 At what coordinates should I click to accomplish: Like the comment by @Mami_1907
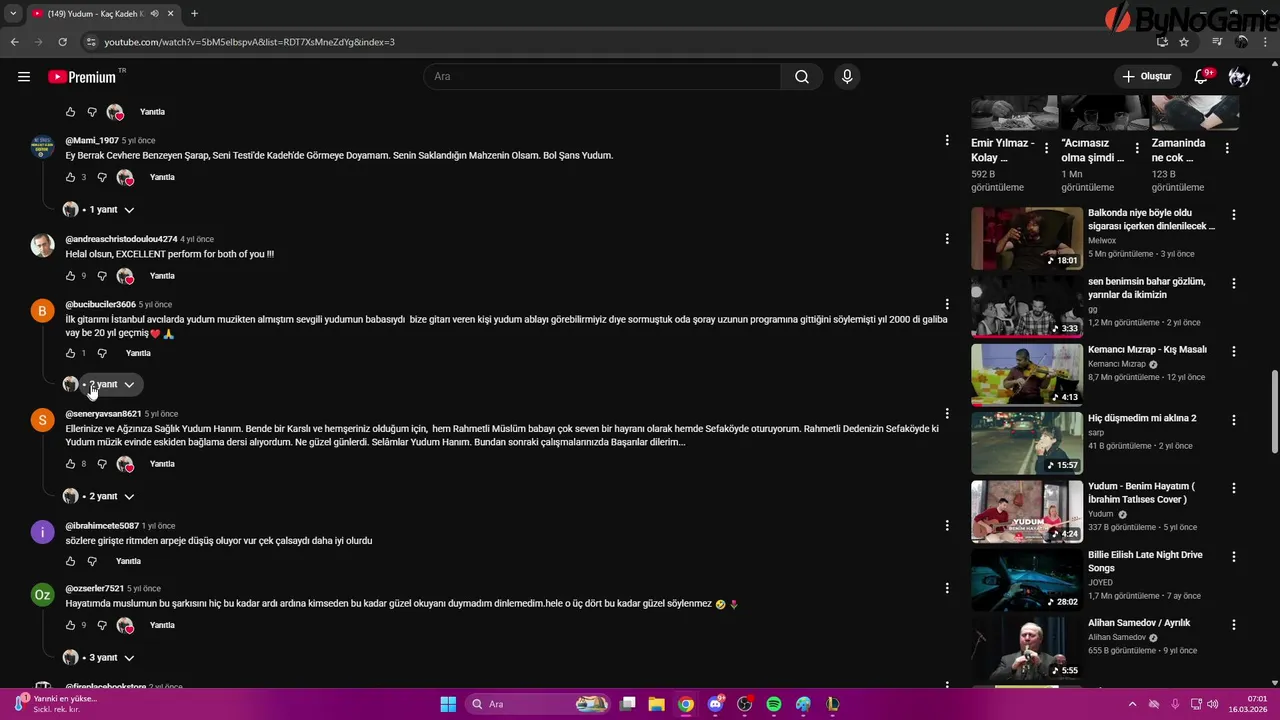70,177
